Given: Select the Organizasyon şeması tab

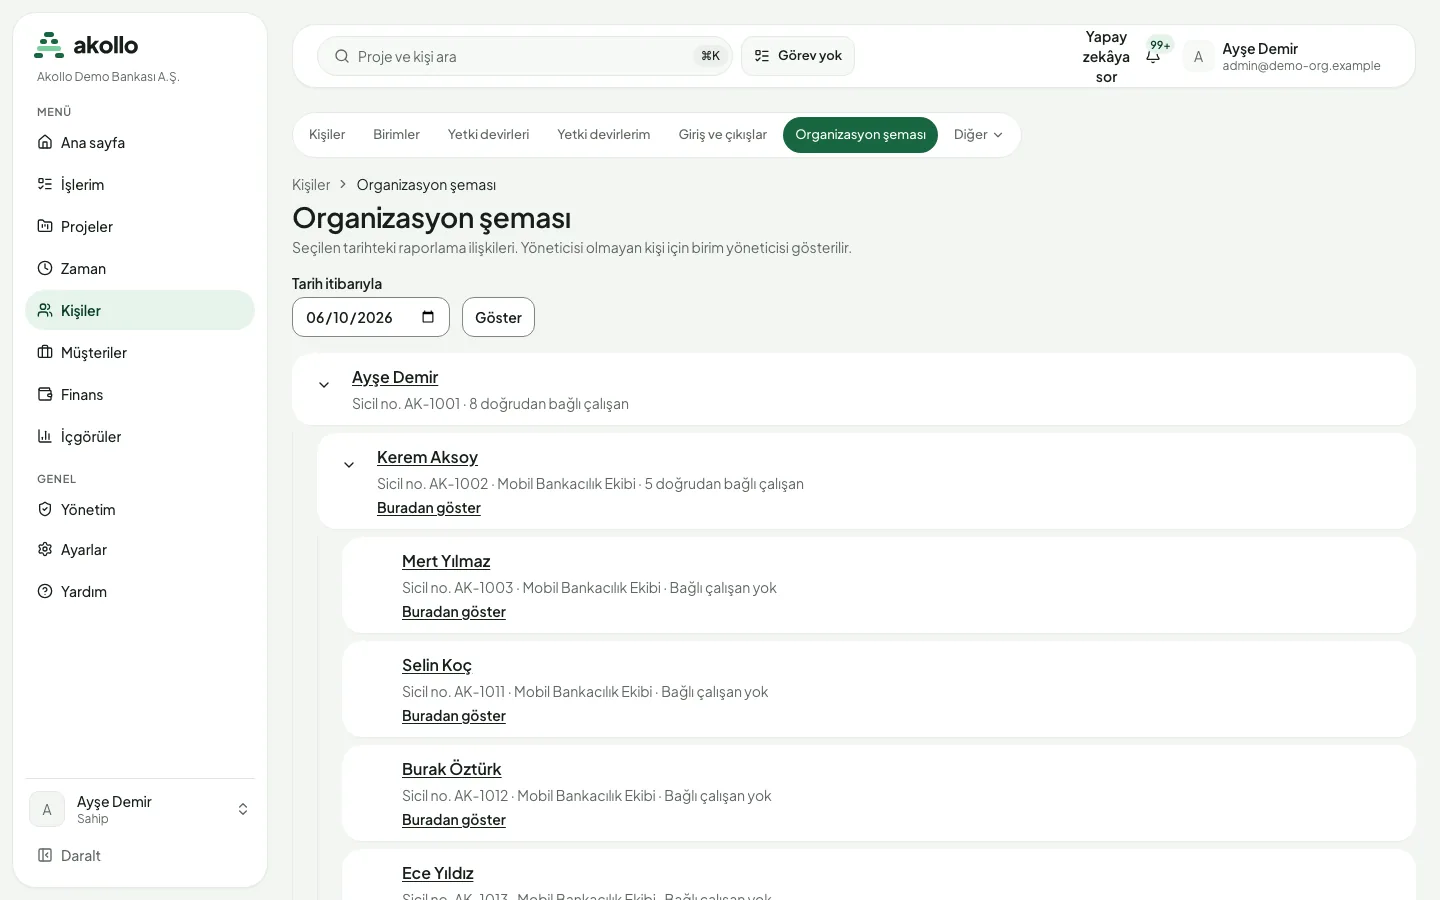Looking at the screenshot, I should 860,134.
